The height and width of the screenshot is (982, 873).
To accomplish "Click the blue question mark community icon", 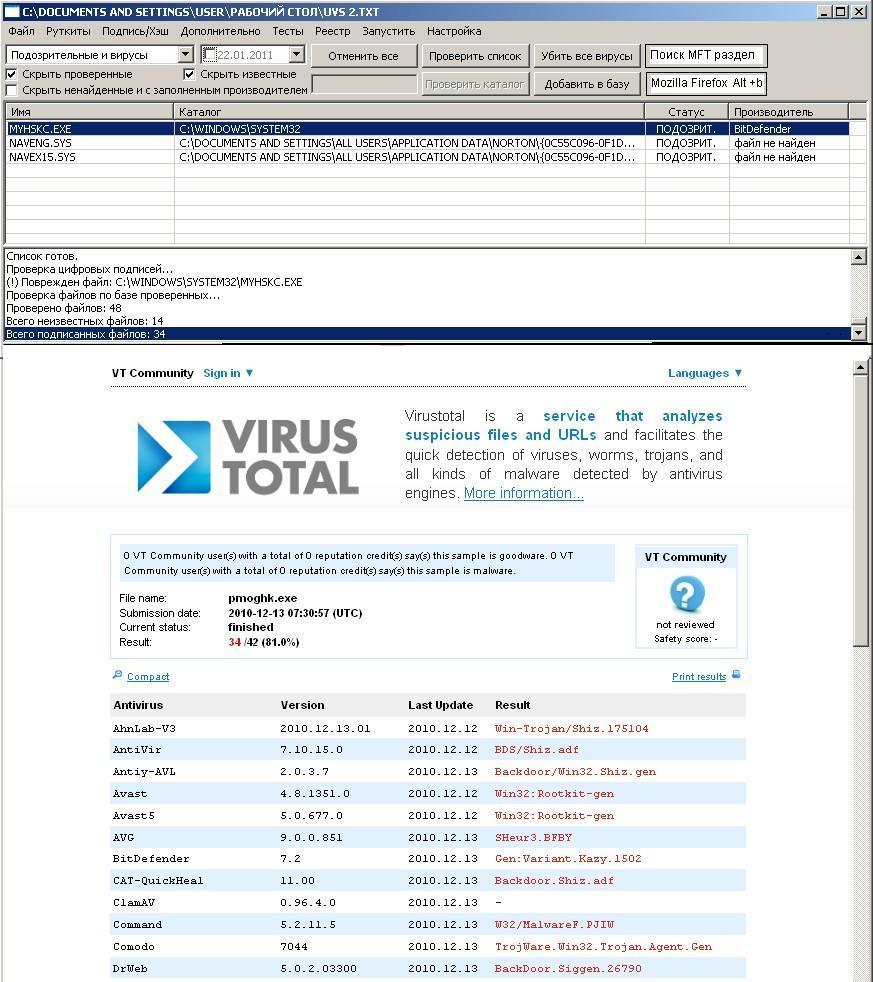I will tap(687, 594).
